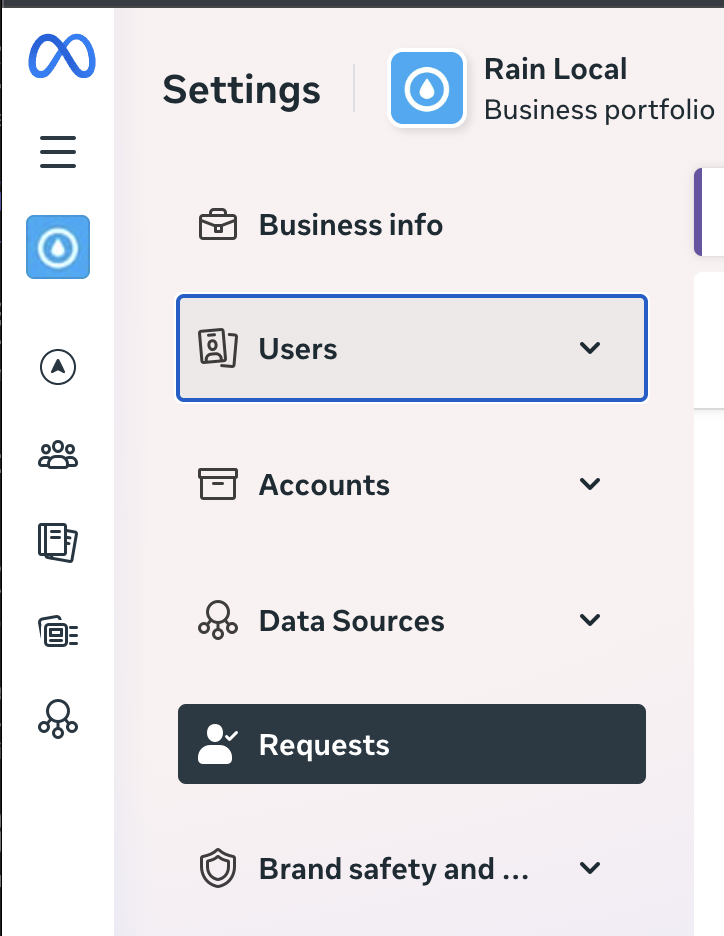Expand the Users section chevron
The image size is (724, 936).
click(x=590, y=348)
